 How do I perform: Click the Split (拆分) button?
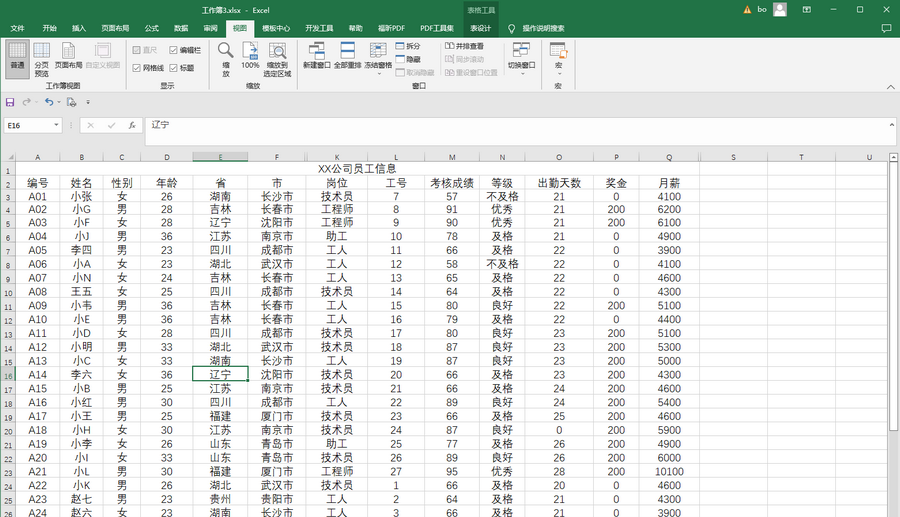(408, 46)
